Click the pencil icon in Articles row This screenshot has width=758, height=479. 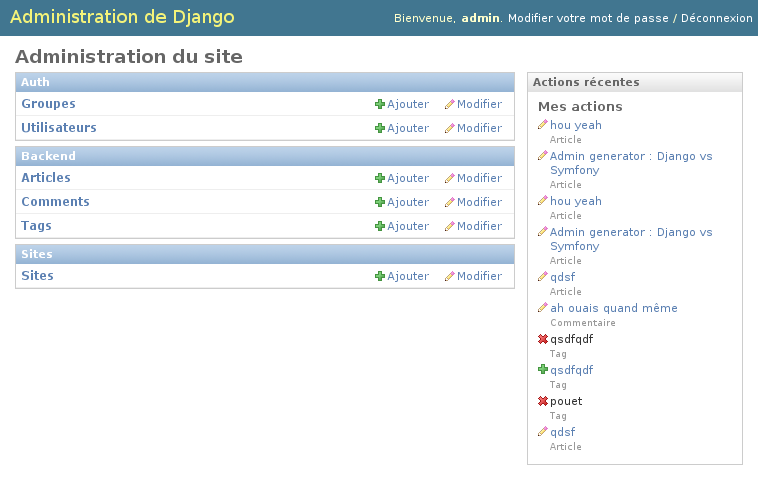[450, 178]
